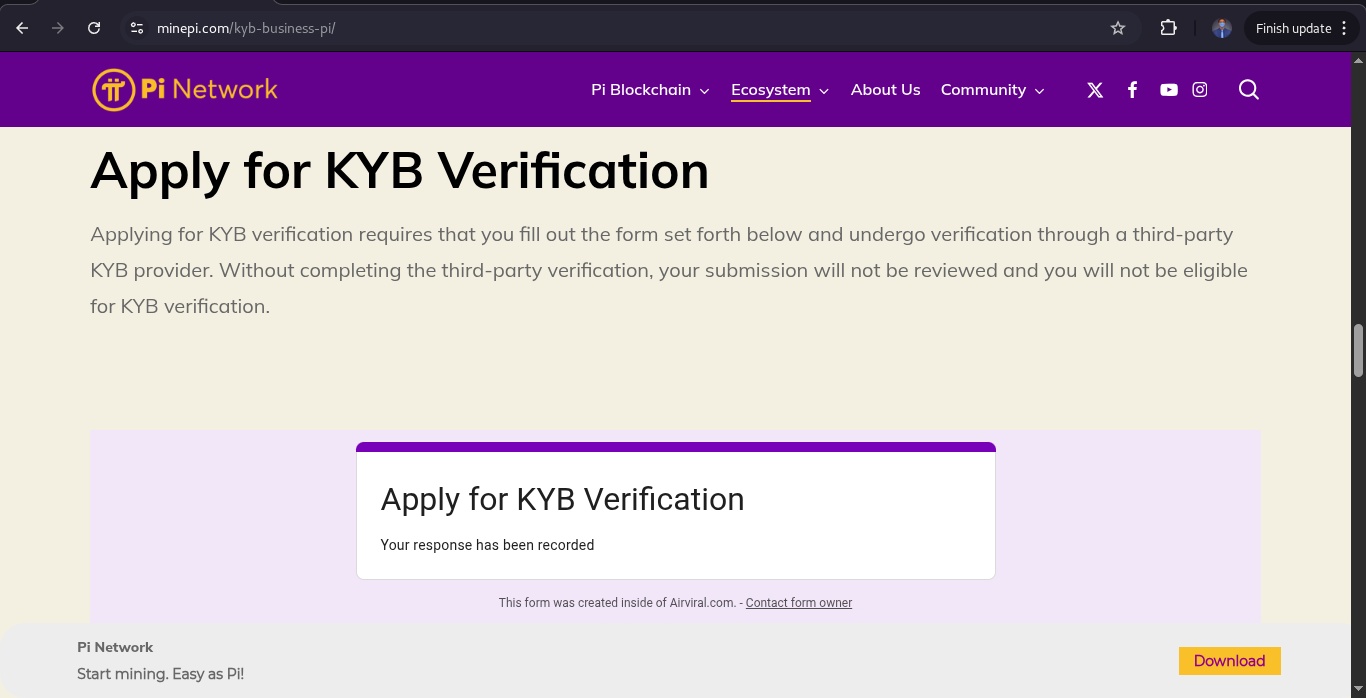Select the About Us menu item
The height and width of the screenshot is (698, 1366).
(x=885, y=89)
